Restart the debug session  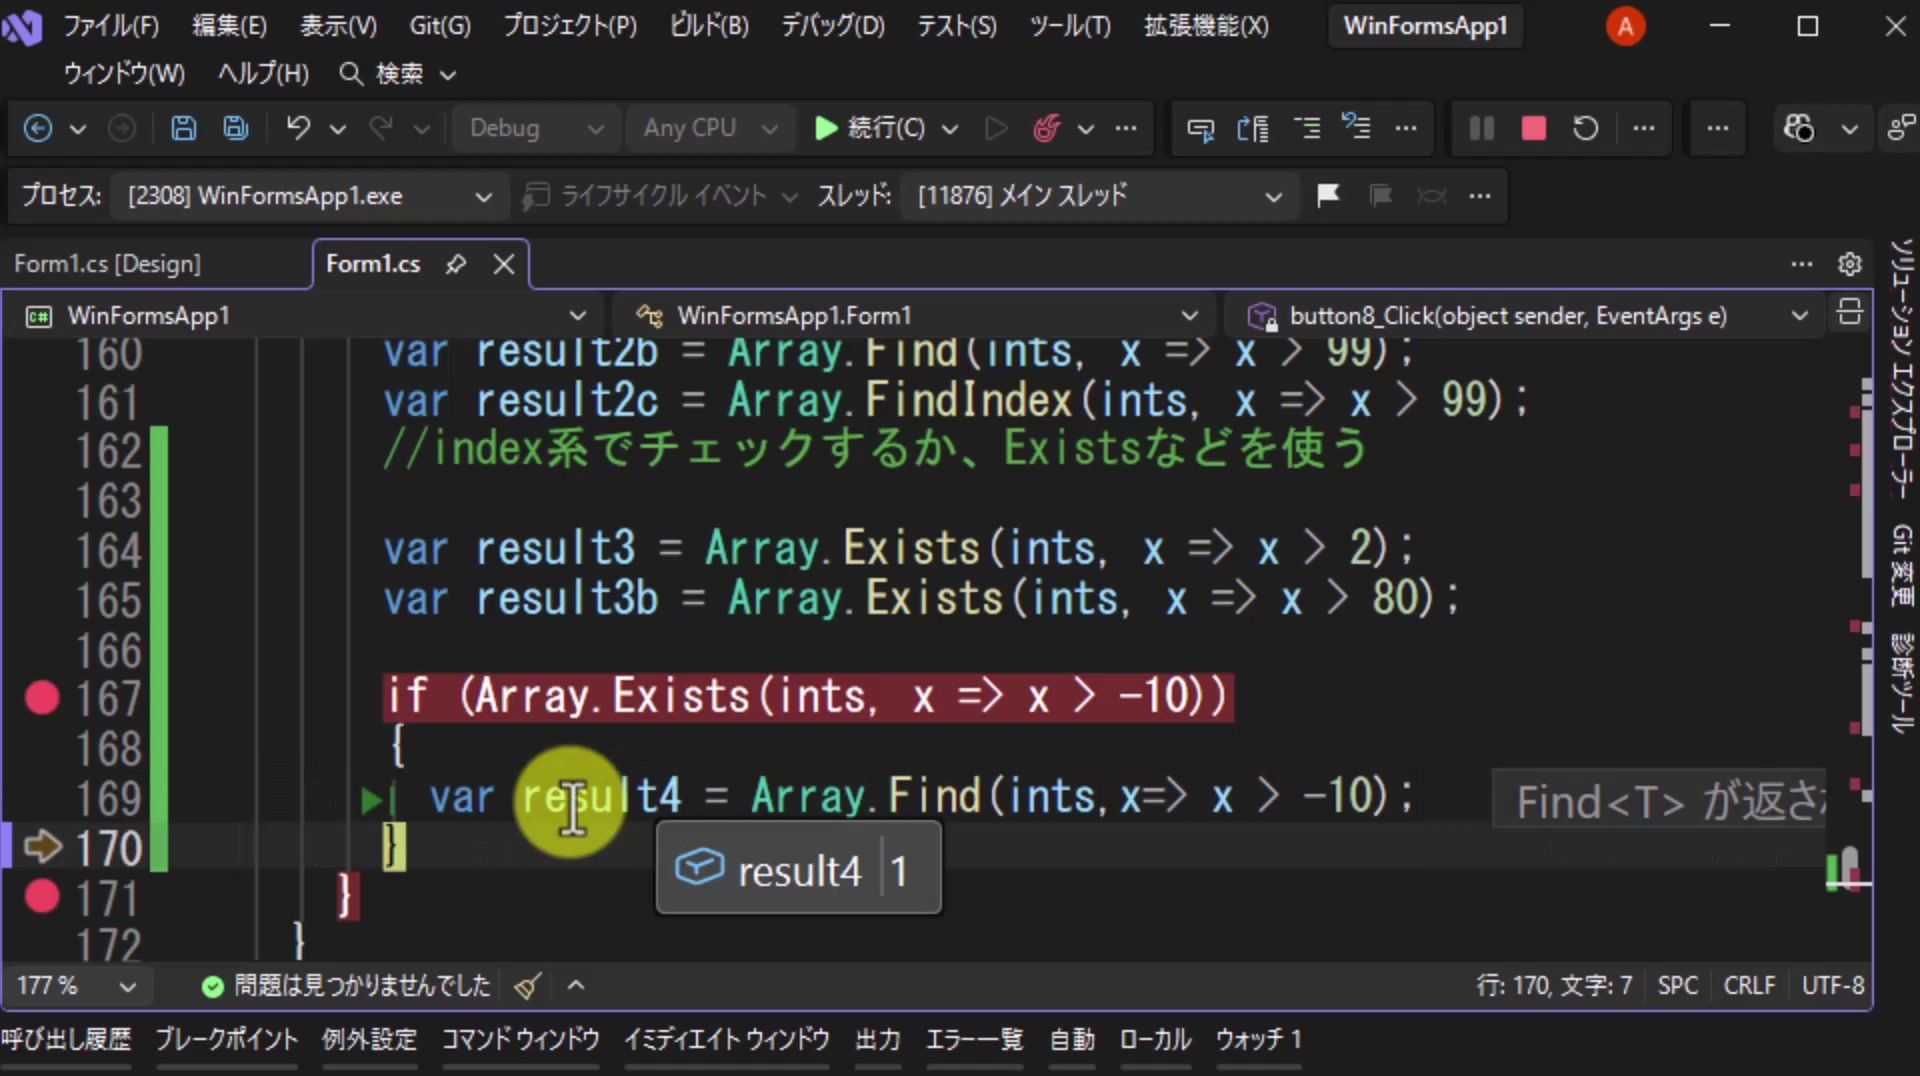1585,128
